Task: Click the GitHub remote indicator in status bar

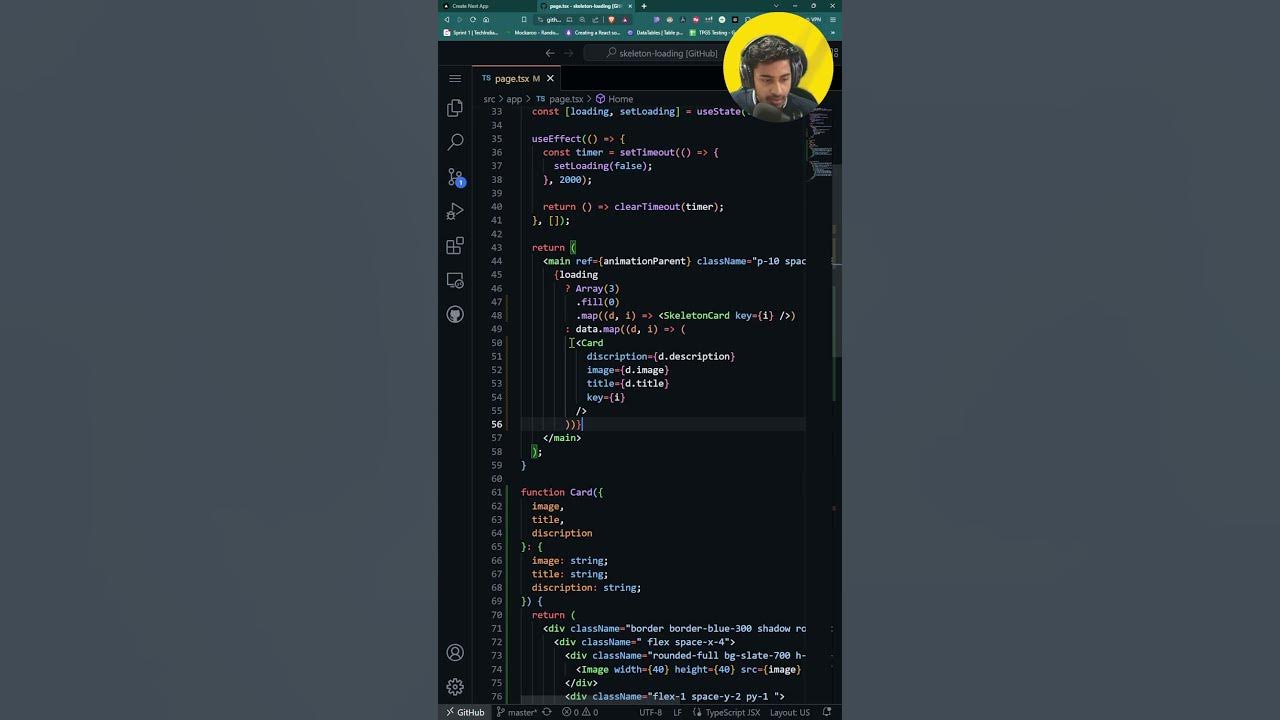Action: click(x=465, y=712)
